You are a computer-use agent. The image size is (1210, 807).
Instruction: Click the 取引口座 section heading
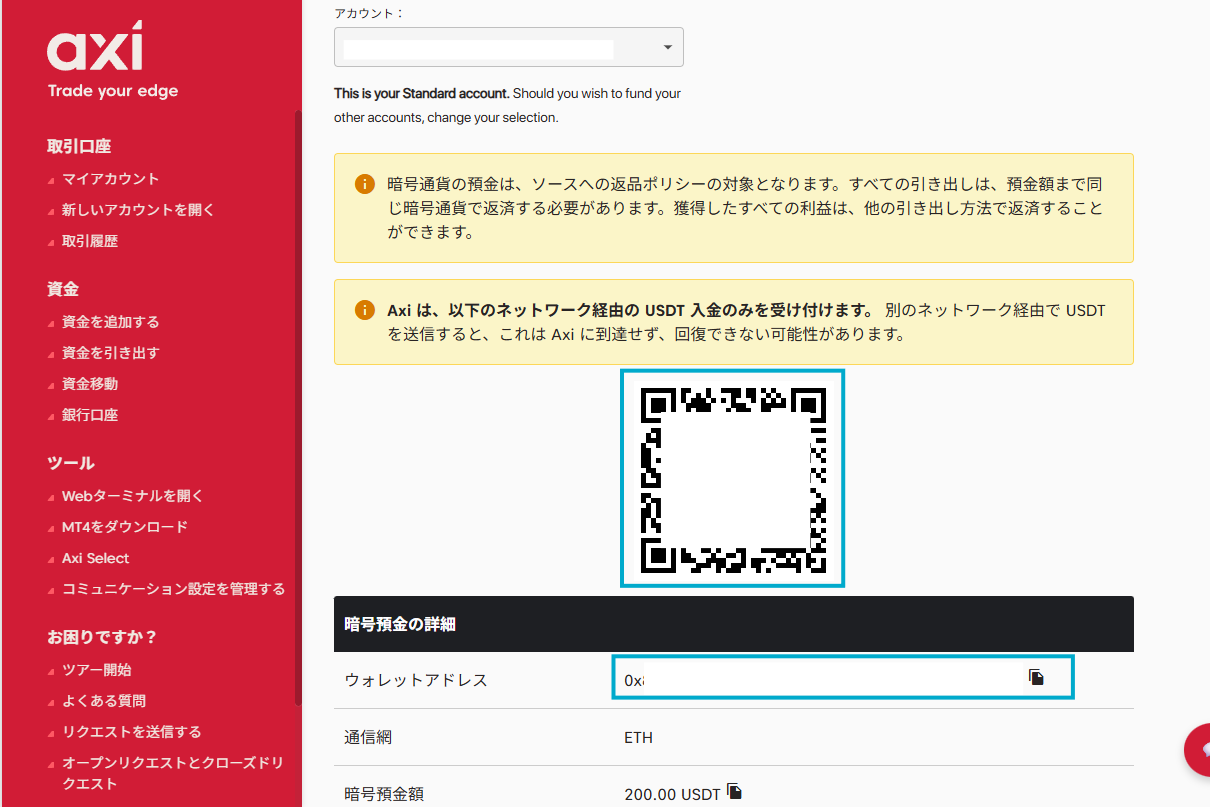point(79,146)
